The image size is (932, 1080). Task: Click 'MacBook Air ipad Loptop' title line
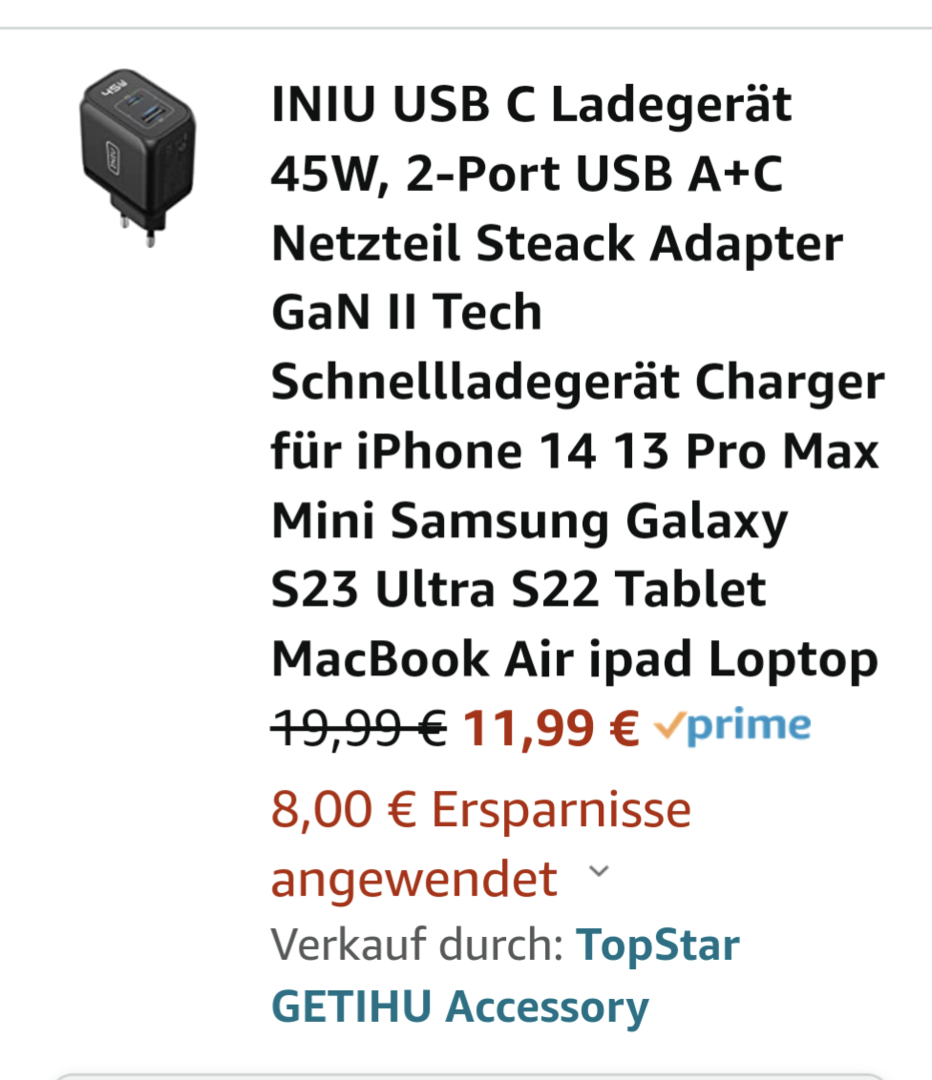pos(574,659)
